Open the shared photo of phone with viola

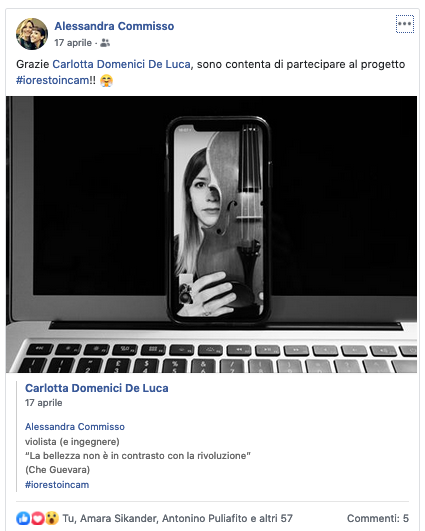[212, 234]
